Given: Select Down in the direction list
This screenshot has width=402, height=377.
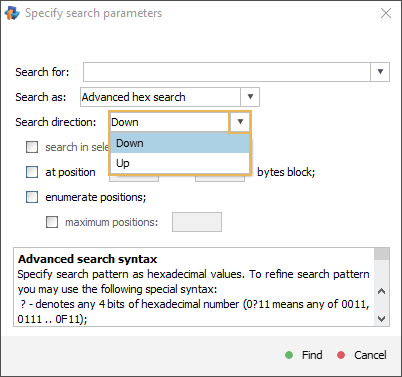Looking at the screenshot, I should pos(180,143).
